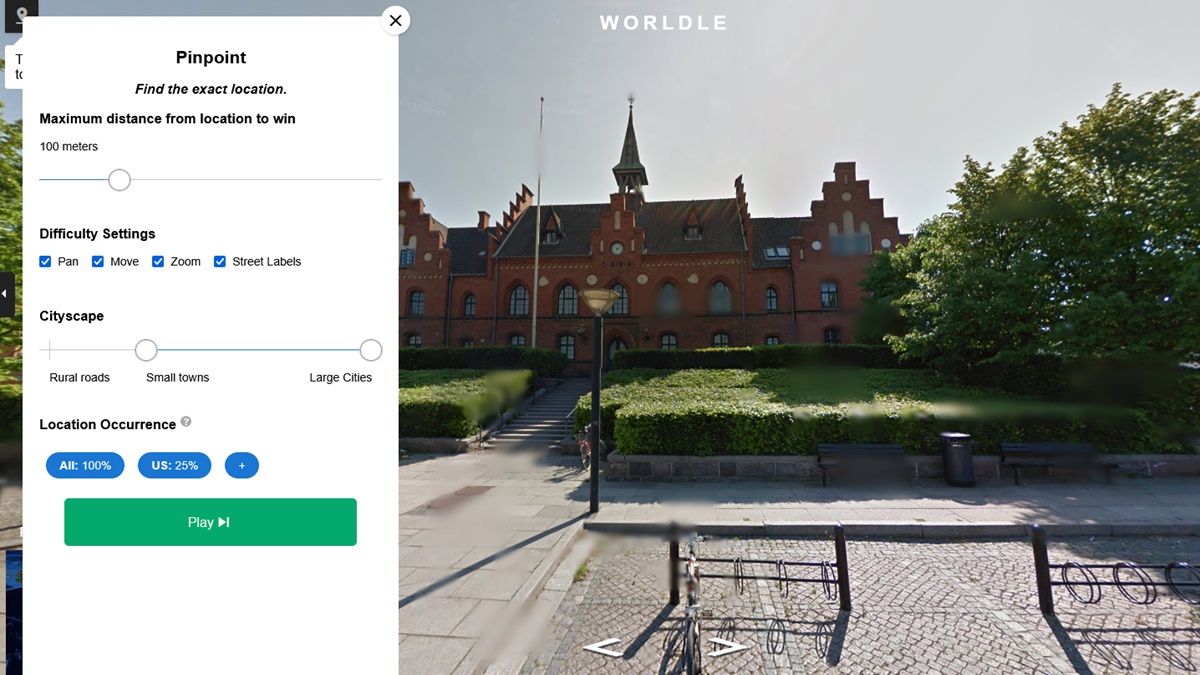The height and width of the screenshot is (675, 1200).
Task: Turn off the Street Labels checkbox
Action: point(220,262)
